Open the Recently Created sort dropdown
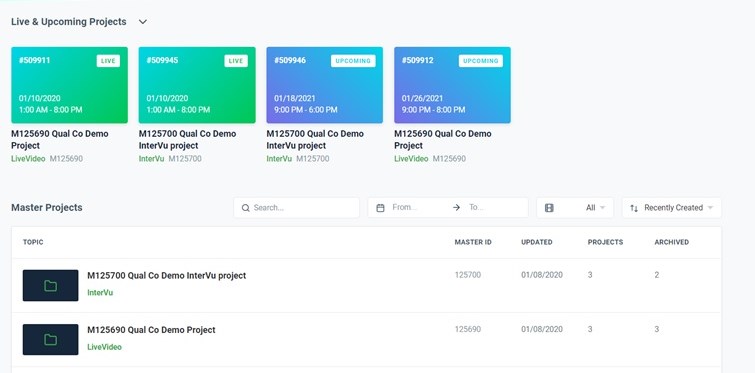The width and height of the screenshot is (755, 373). click(x=672, y=207)
